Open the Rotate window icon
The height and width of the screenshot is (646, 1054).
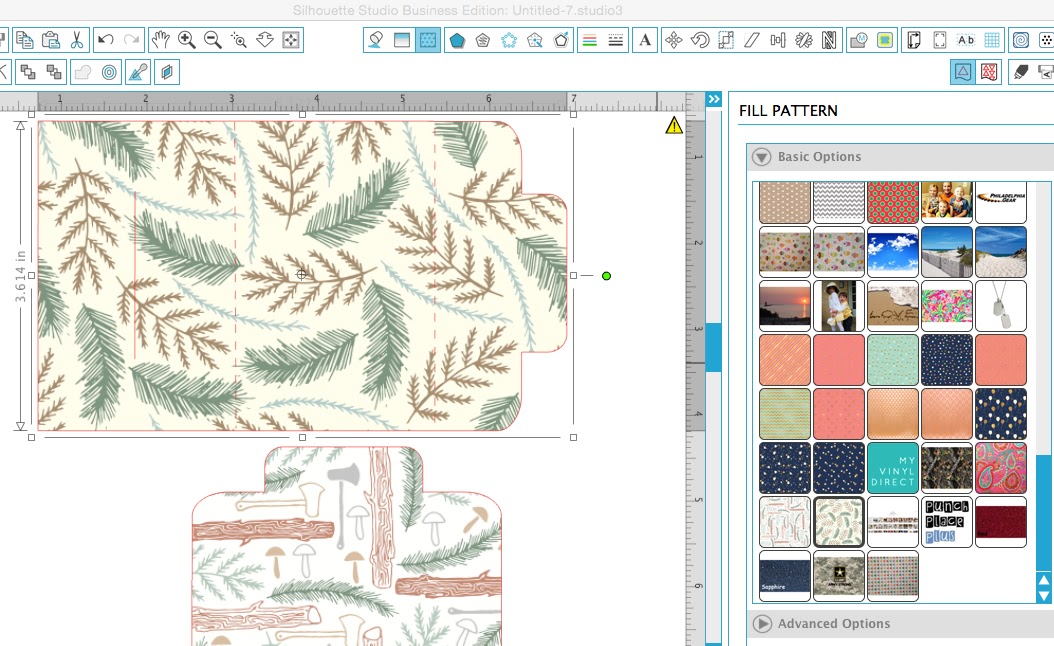[700, 40]
